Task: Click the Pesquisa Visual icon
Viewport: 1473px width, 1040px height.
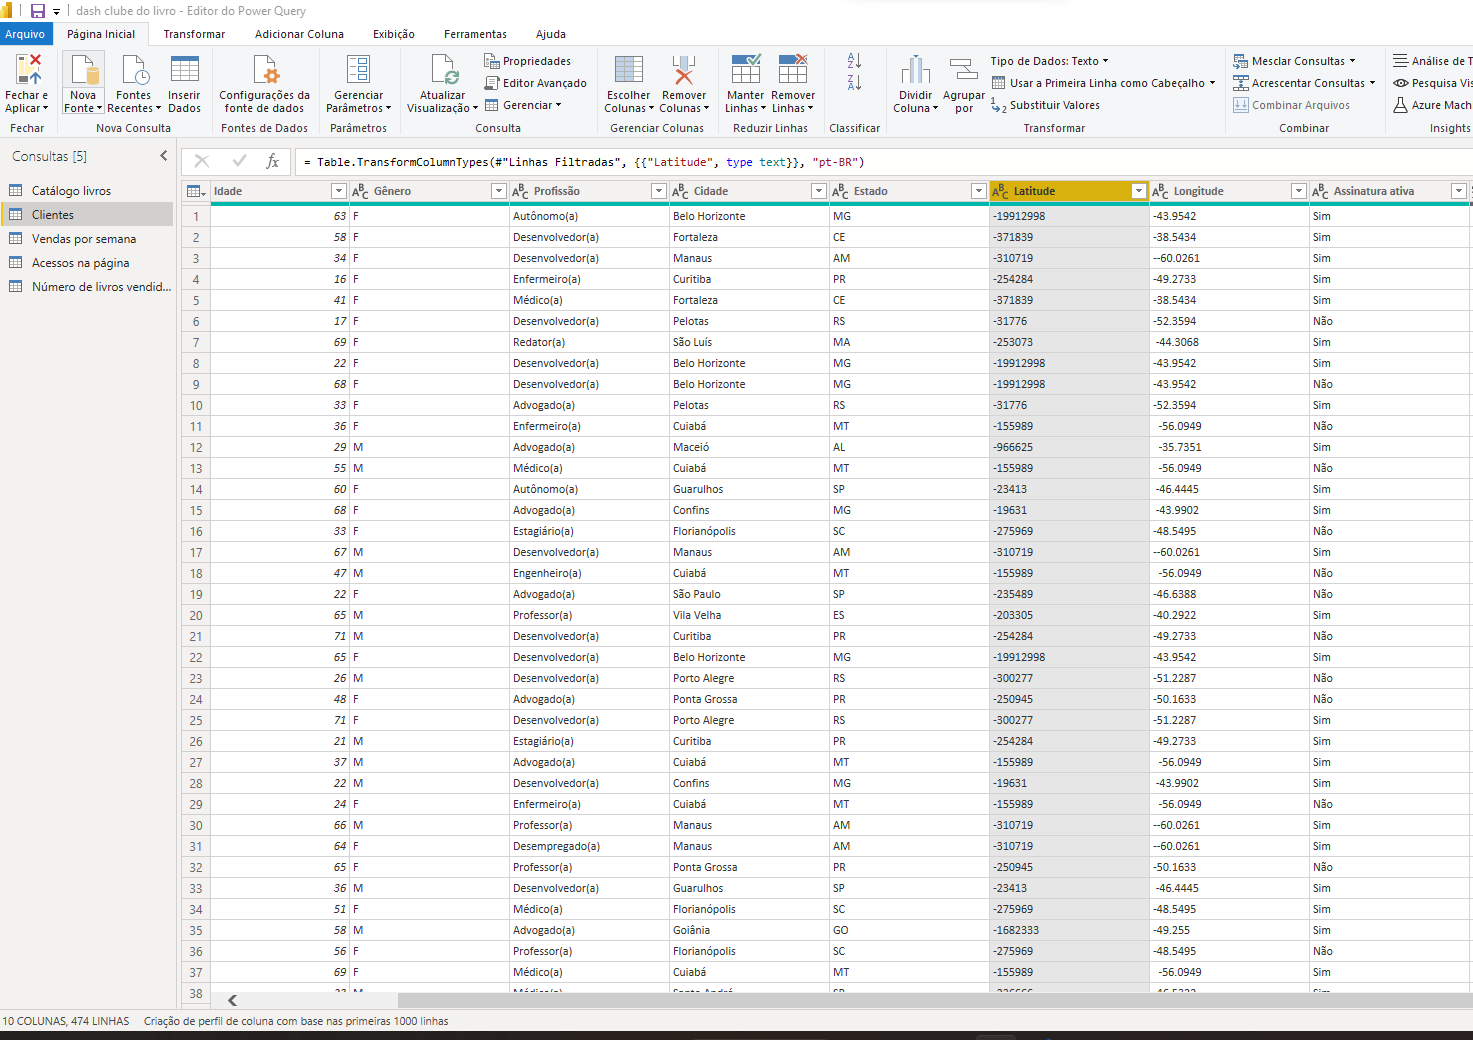Action: pyautogui.click(x=1401, y=83)
